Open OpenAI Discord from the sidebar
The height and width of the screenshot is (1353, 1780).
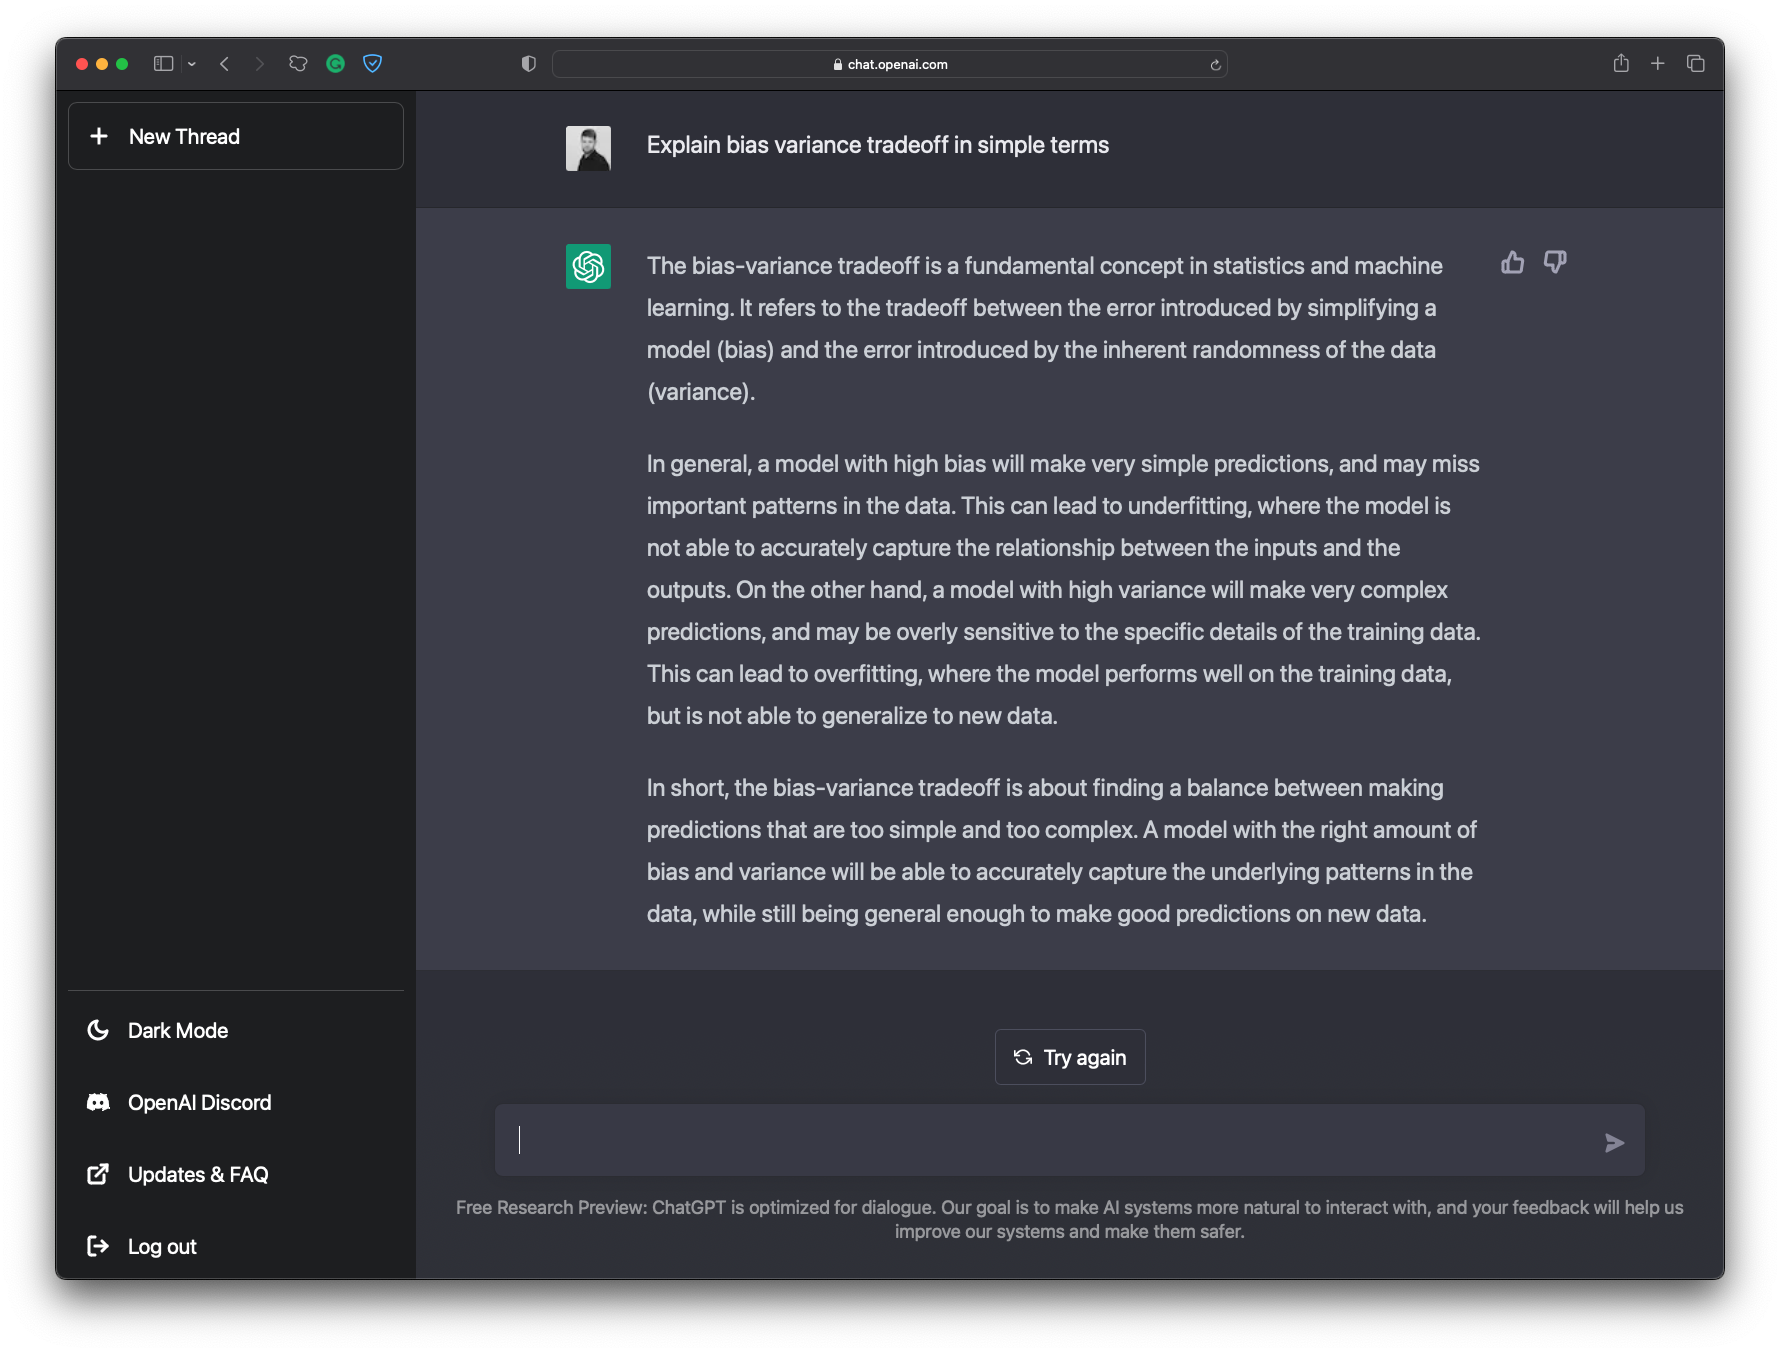[x=199, y=1102]
